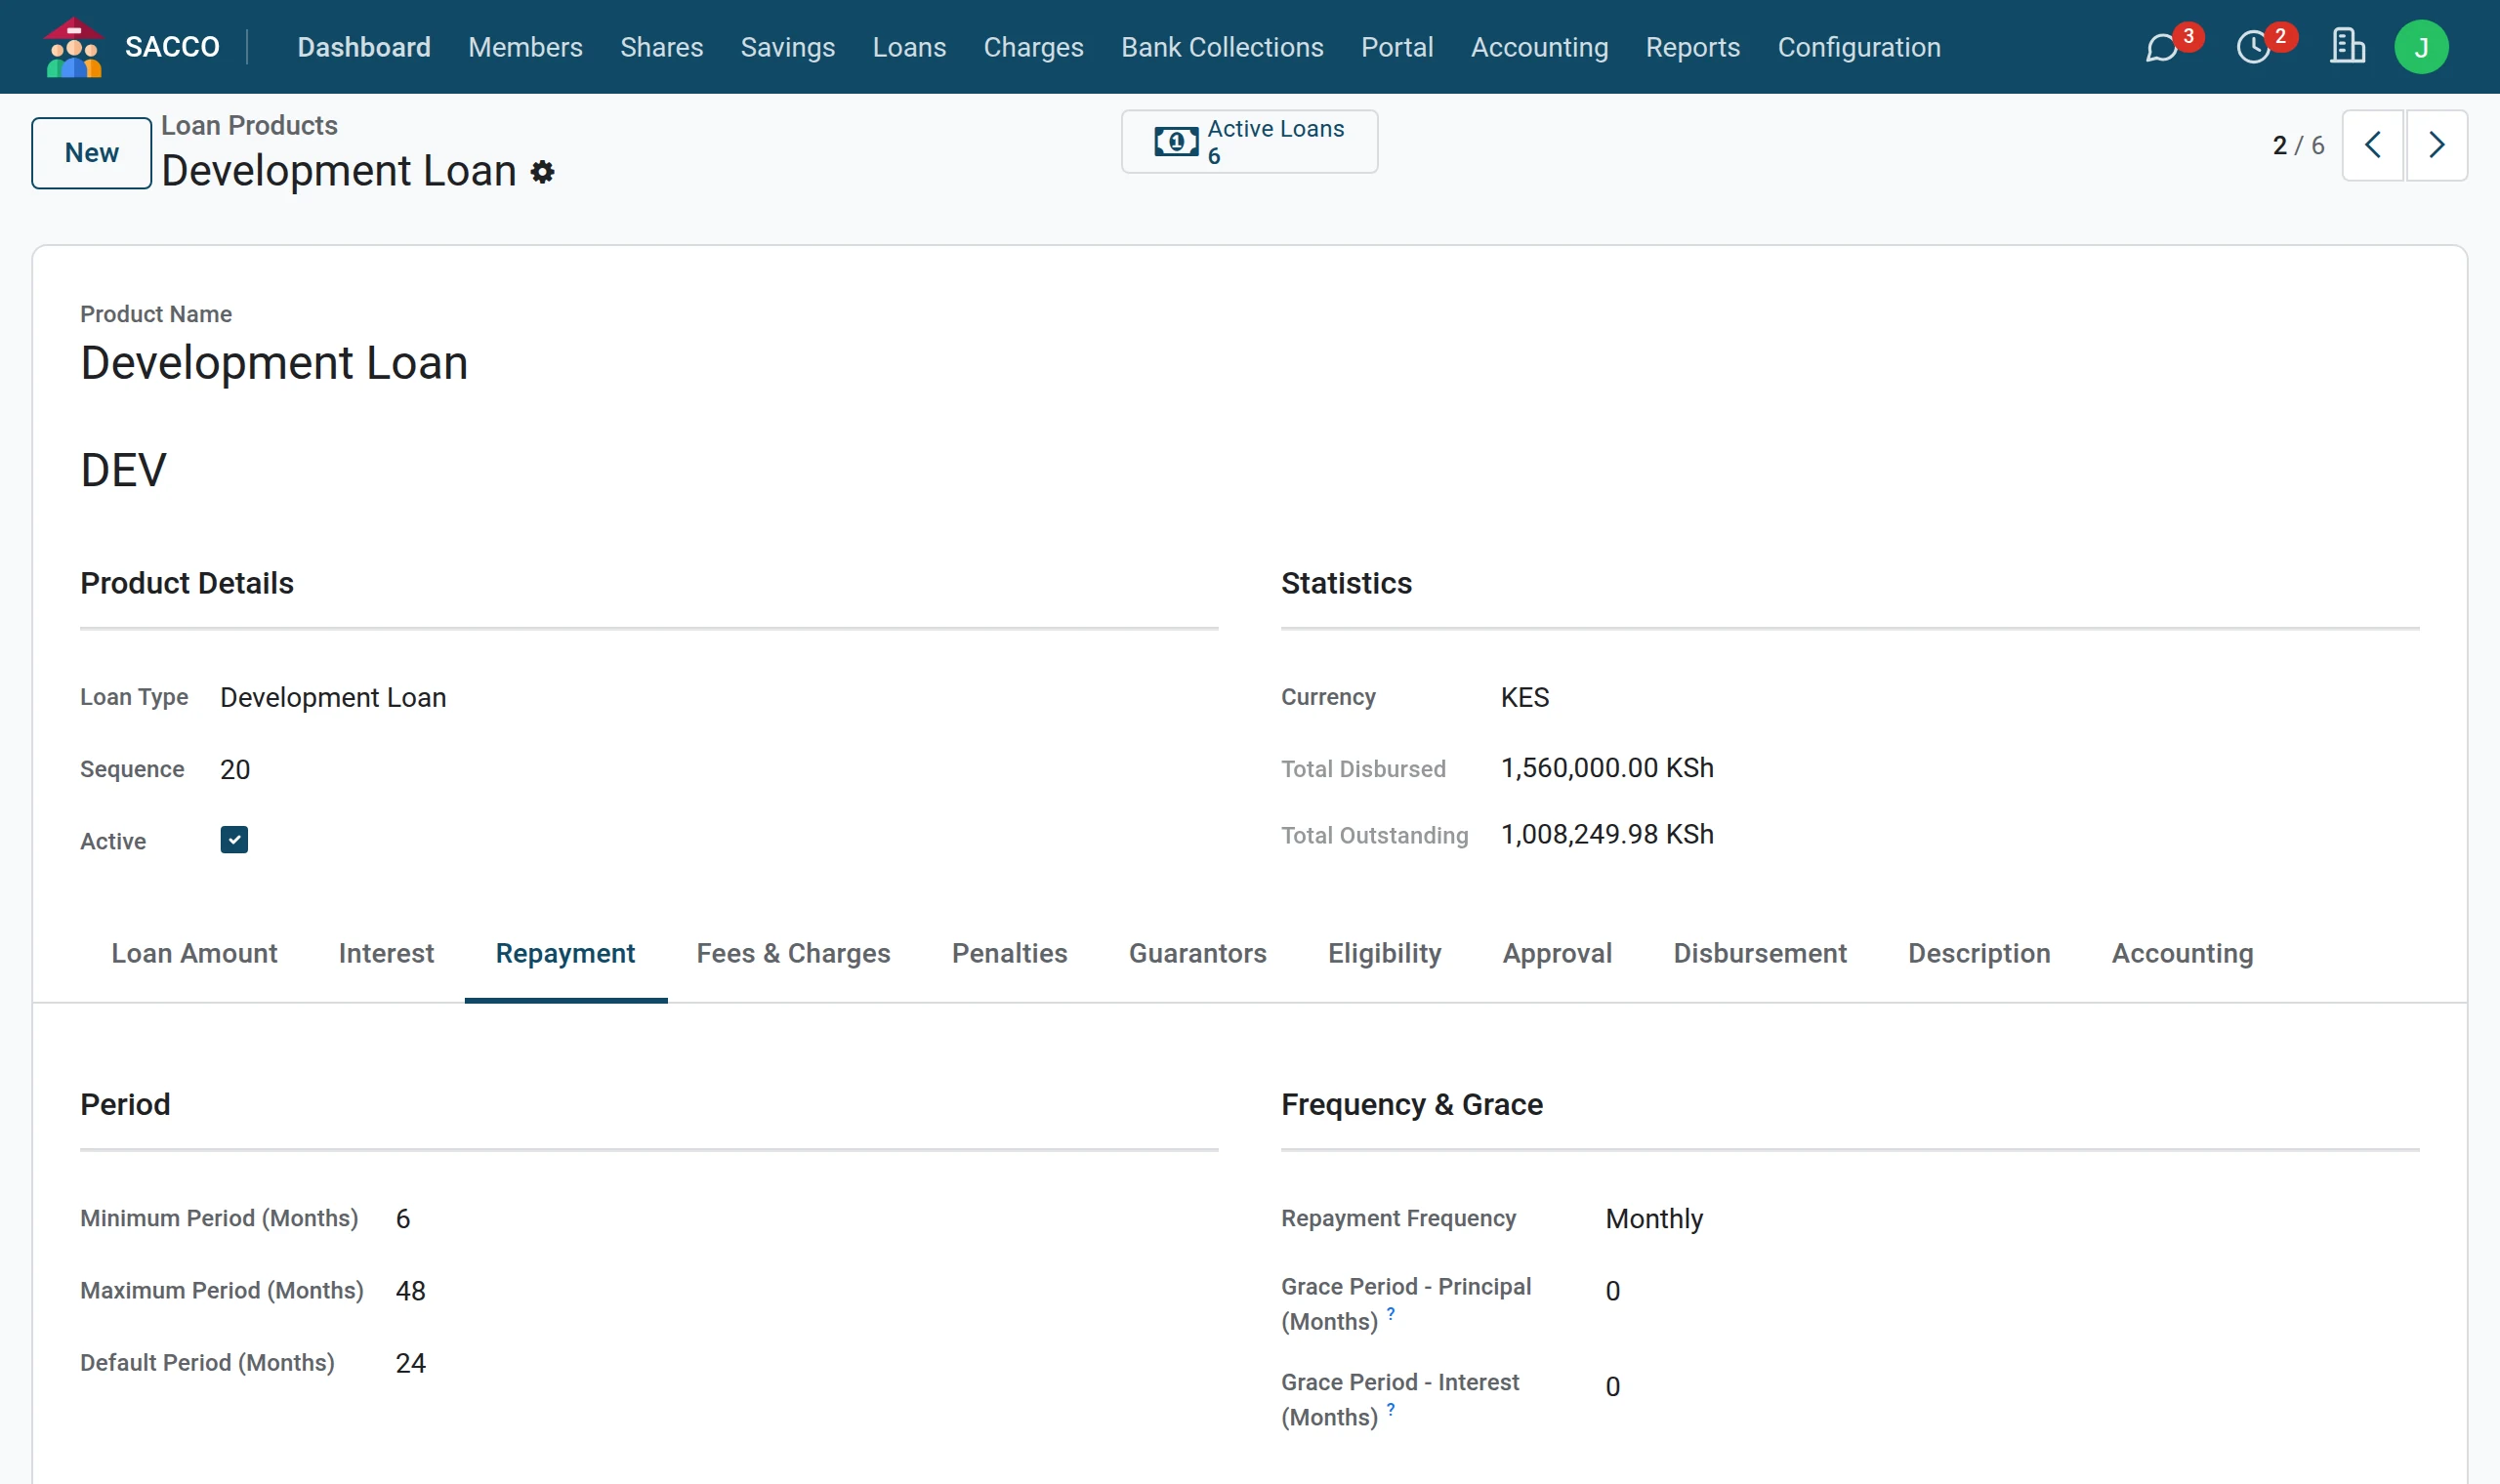Switch to the Fees & Charges tab
2500x1484 pixels.
pos(793,953)
